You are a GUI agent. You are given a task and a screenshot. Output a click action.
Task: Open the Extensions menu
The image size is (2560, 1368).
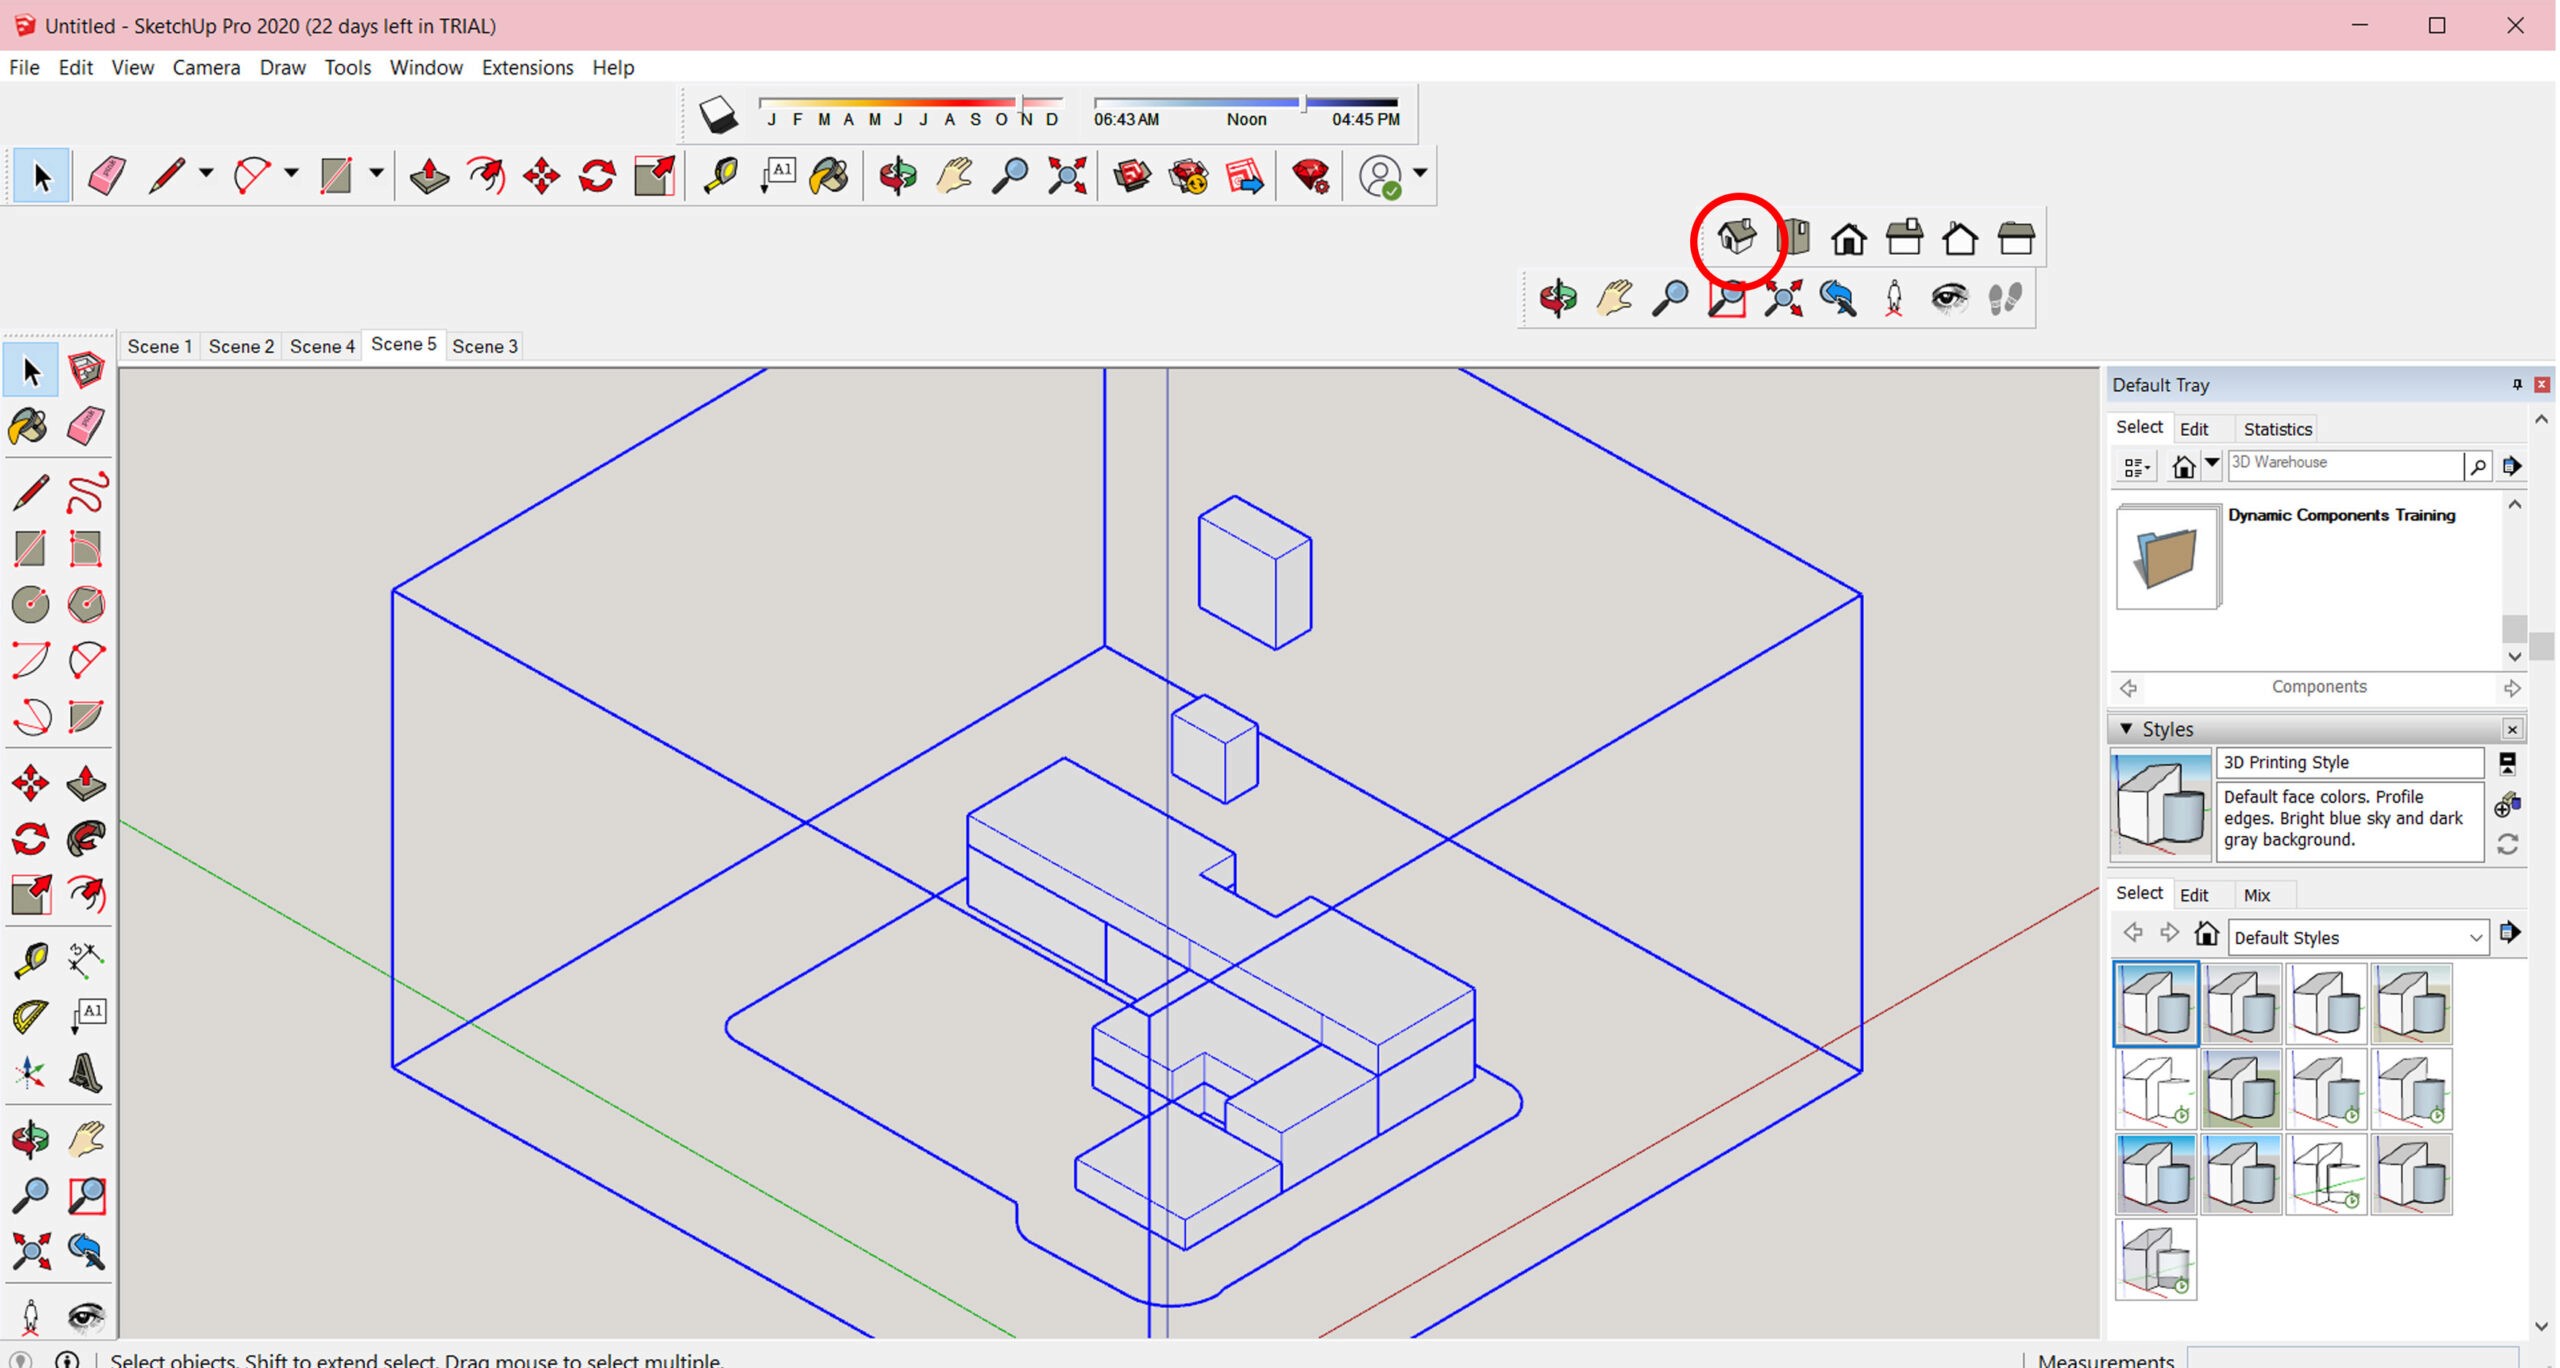(527, 67)
